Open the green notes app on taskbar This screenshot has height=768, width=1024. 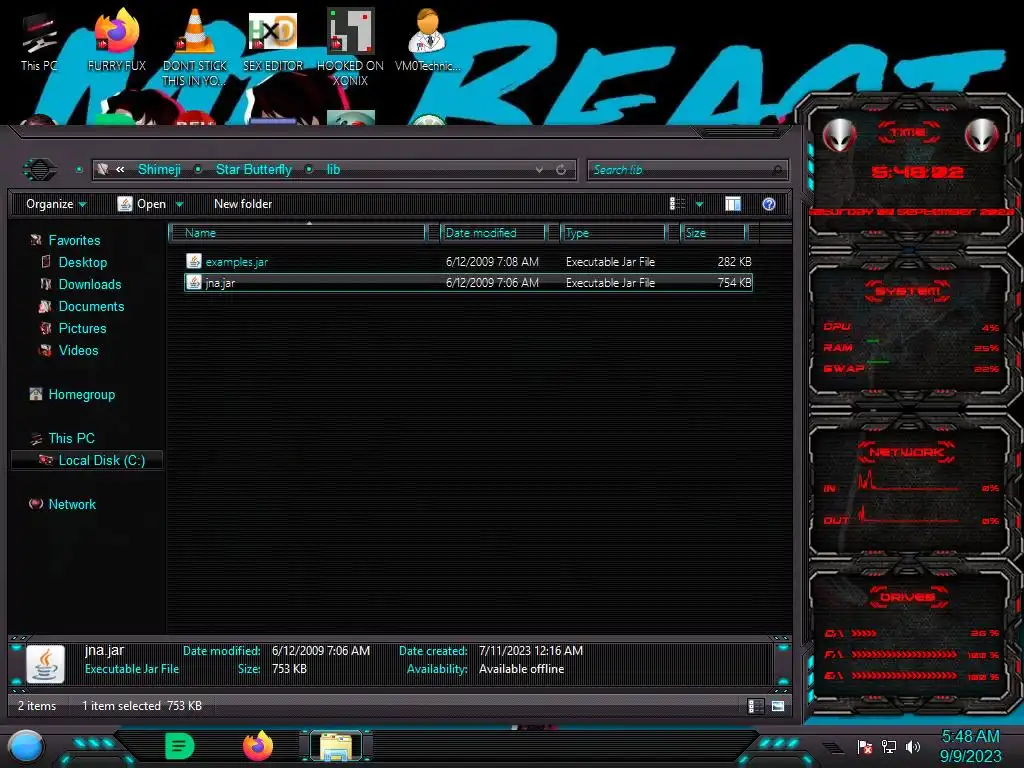click(x=180, y=746)
